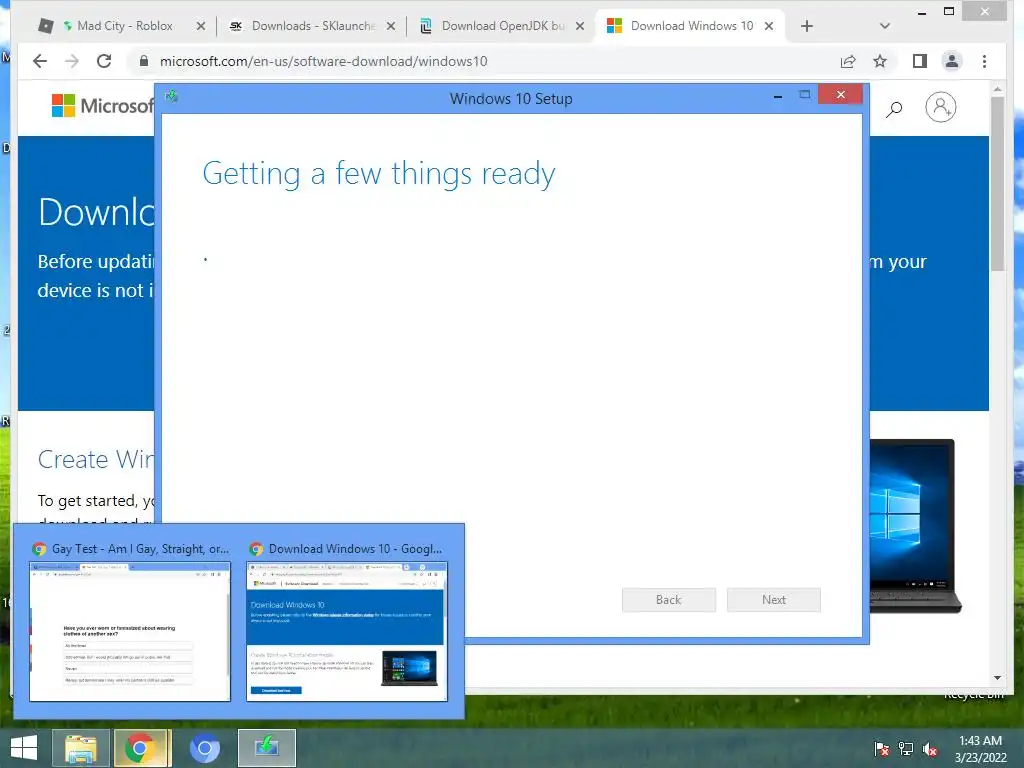Expand the tab search chevron
1024x768 pixels.
[x=885, y=26]
